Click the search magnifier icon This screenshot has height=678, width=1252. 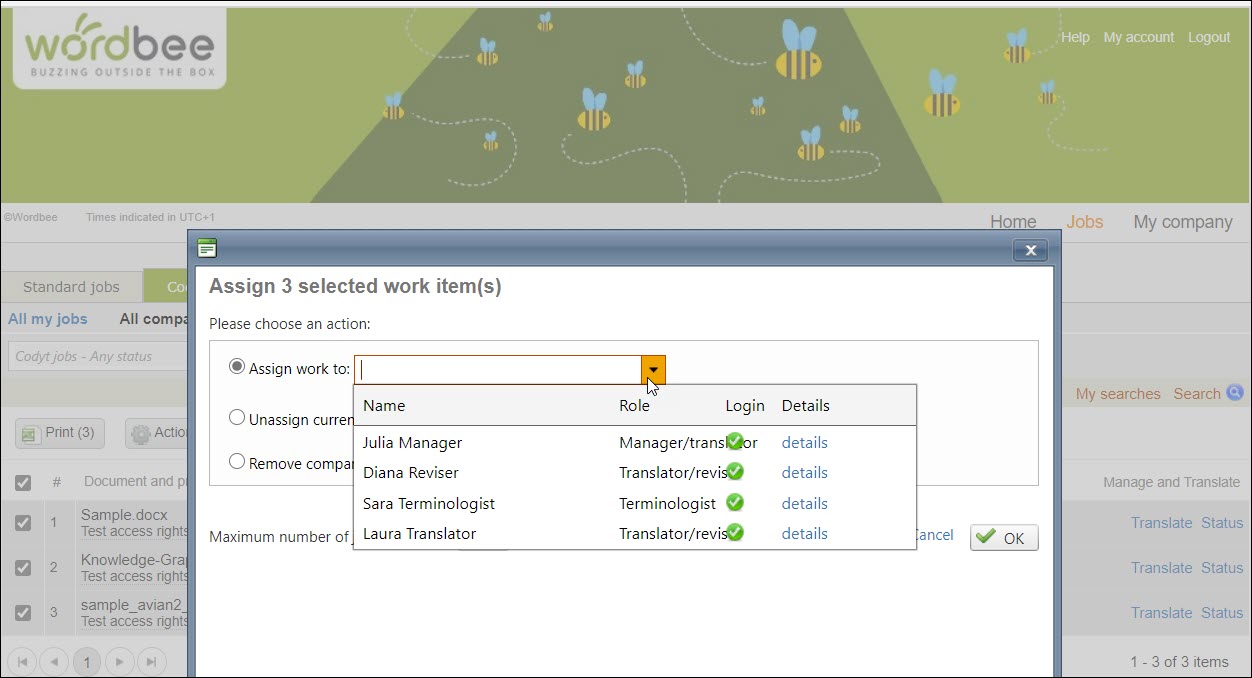[1235, 393]
